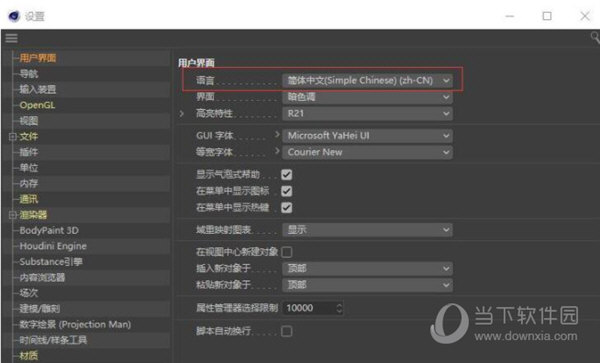This screenshot has height=363, width=600.
Task: Click the search magnifier icon
Action: point(595,37)
